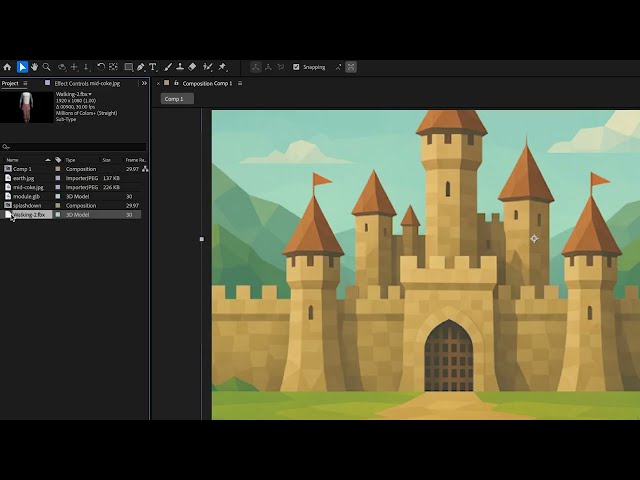
Task: Select the Hand tool
Action: [x=34, y=67]
